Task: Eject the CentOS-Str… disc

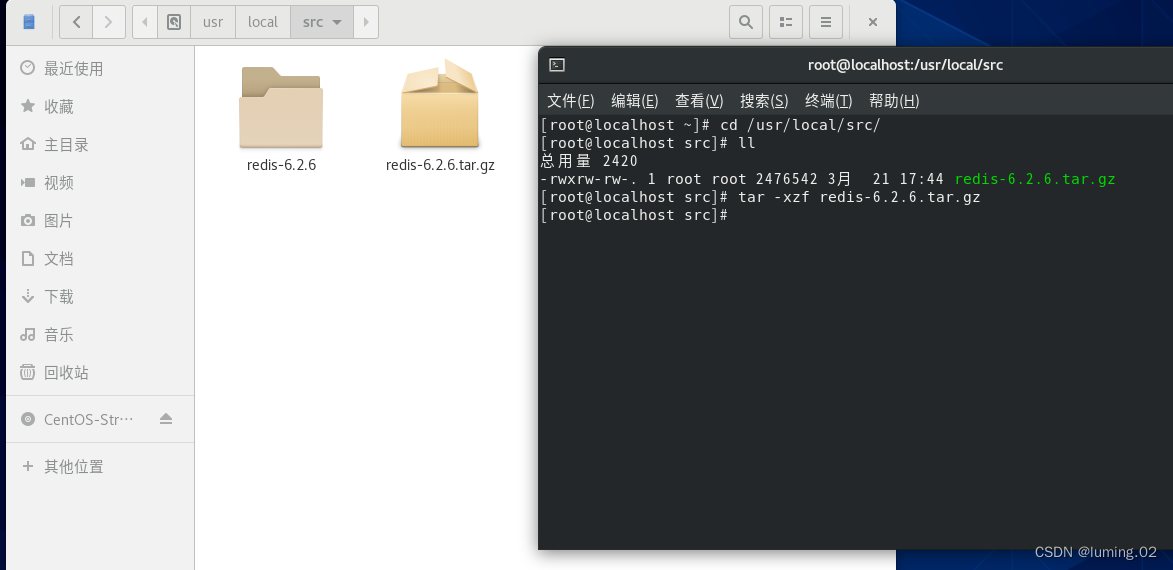Action: pyautogui.click(x=166, y=419)
